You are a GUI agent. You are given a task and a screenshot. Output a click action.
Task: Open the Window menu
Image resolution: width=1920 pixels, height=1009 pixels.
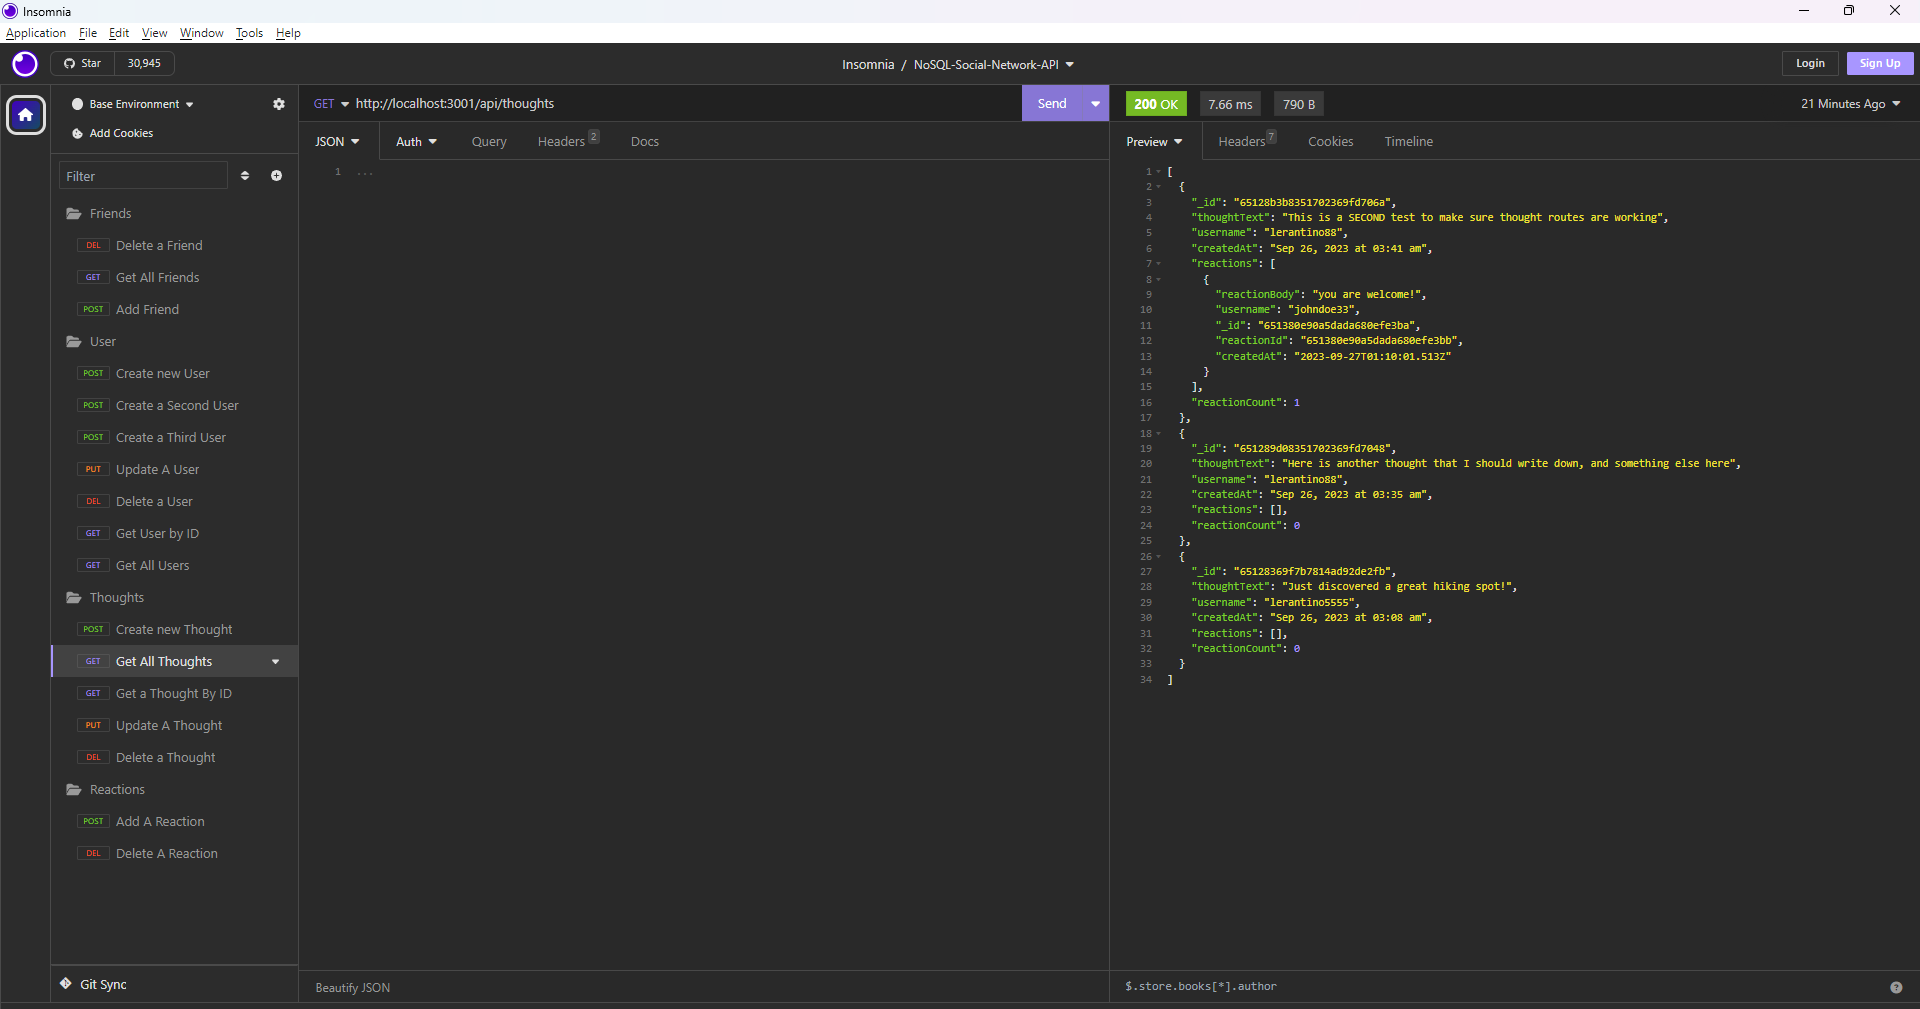point(201,33)
